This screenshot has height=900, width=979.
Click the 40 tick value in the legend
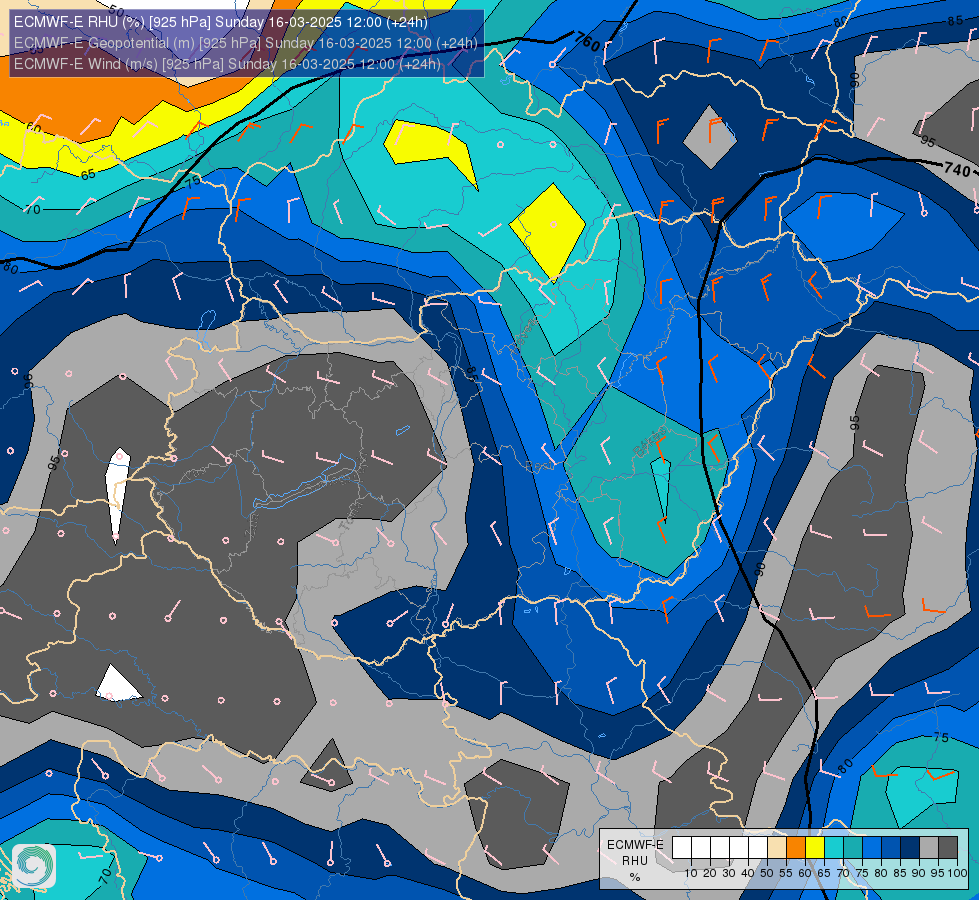tap(748, 873)
